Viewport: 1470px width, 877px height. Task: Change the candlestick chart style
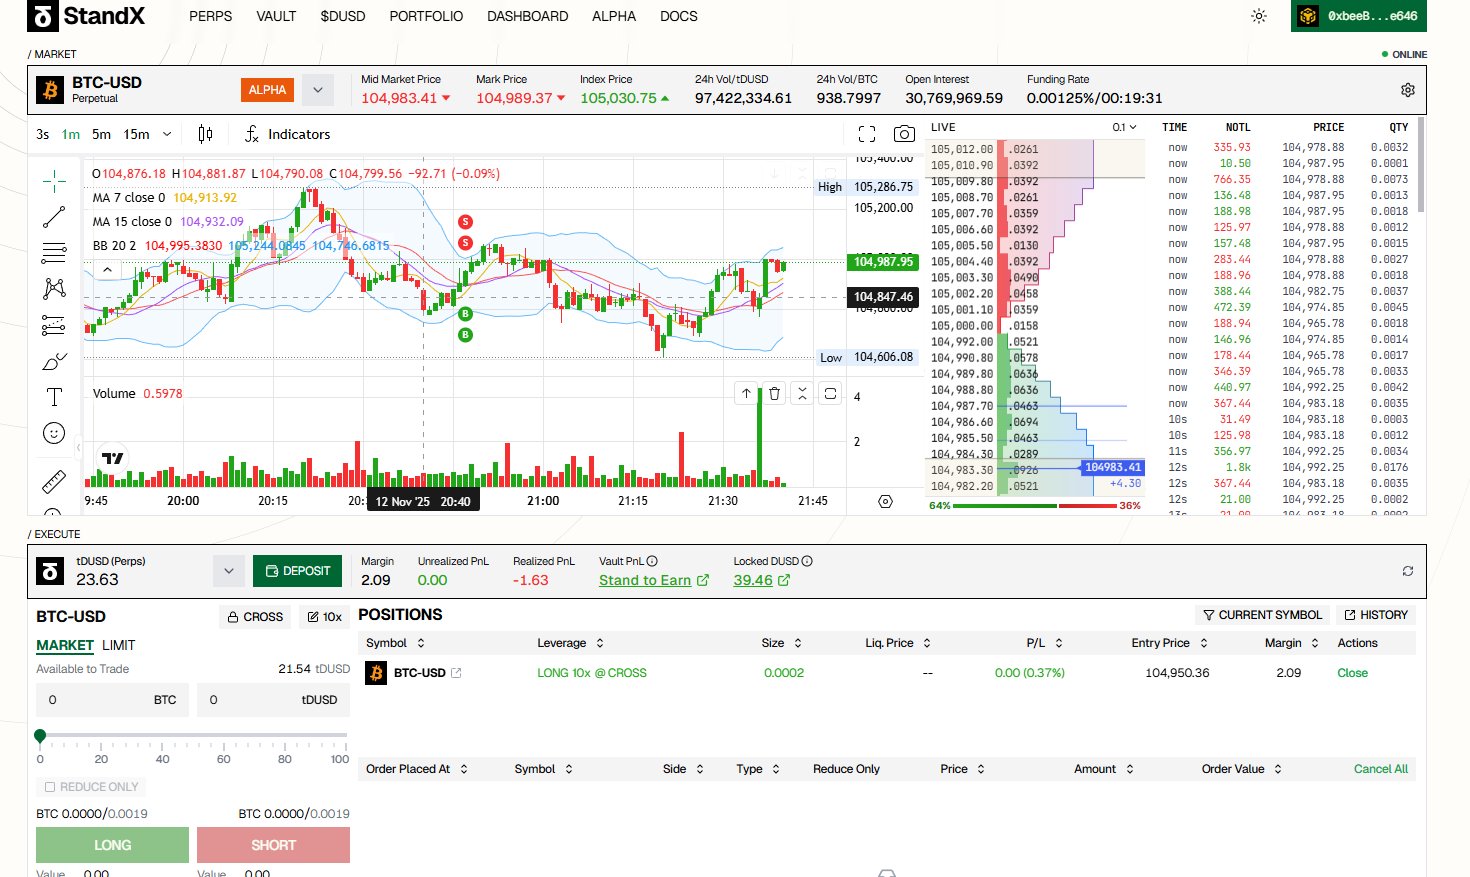pyautogui.click(x=205, y=134)
